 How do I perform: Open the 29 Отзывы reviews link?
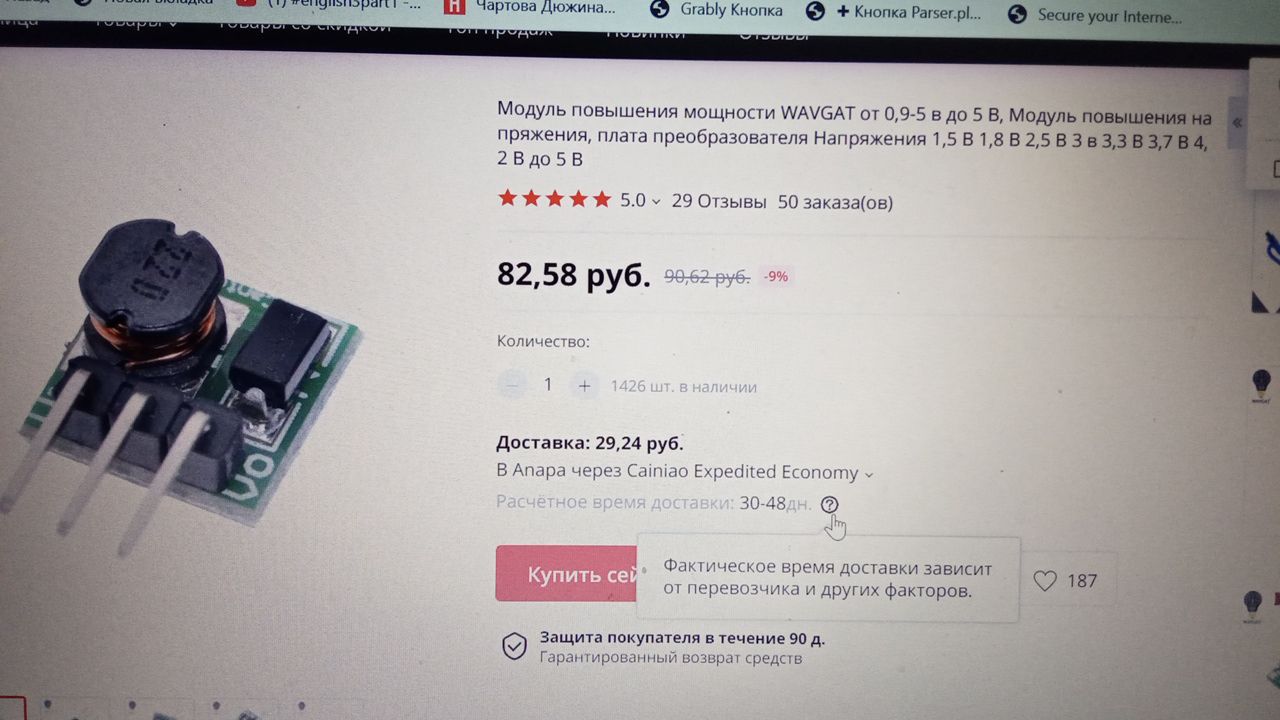pos(719,201)
